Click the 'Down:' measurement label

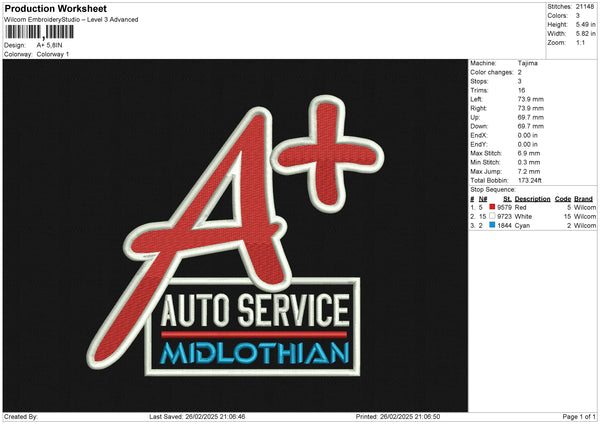point(479,126)
